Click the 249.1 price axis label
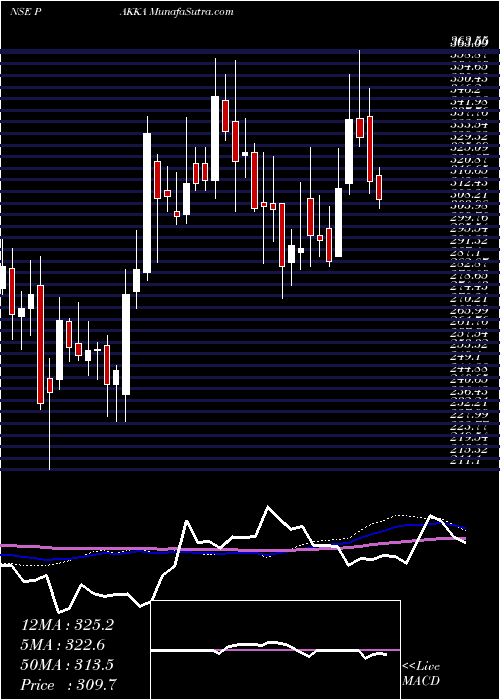The height and width of the screenshot is (700, 500). [465, 357]
